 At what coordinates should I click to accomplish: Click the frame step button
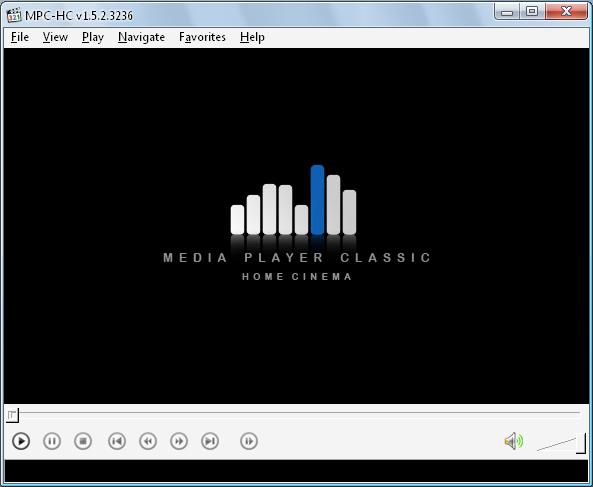249,441
